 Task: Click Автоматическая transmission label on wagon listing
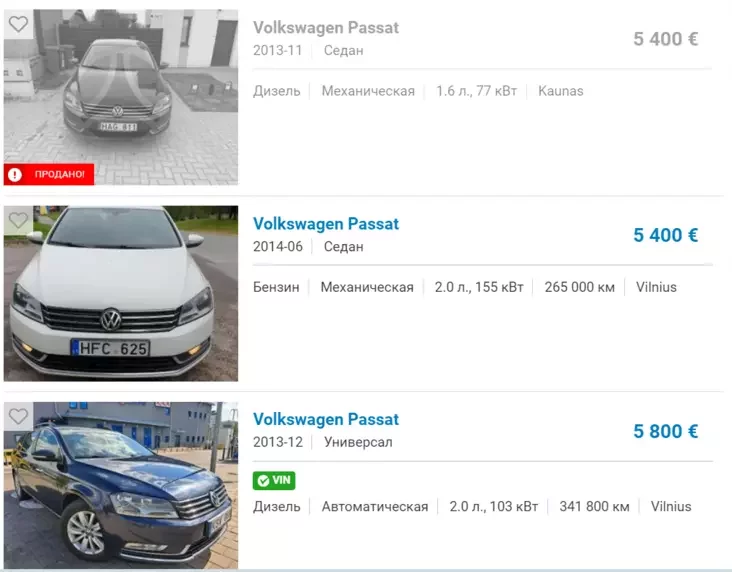click(375, 507)
